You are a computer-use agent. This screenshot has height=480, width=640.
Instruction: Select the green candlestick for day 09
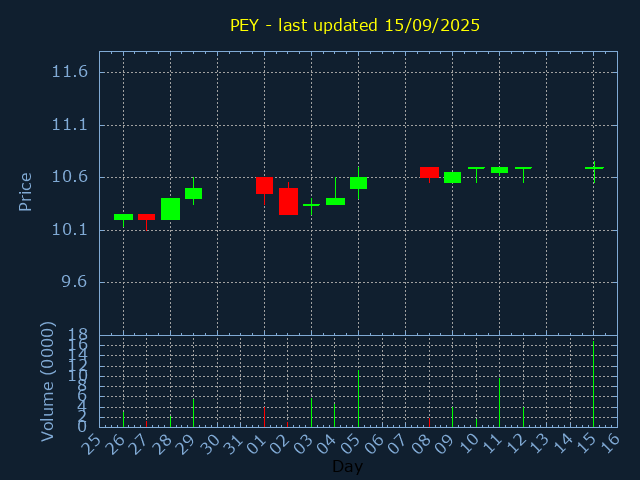[452, 178]
